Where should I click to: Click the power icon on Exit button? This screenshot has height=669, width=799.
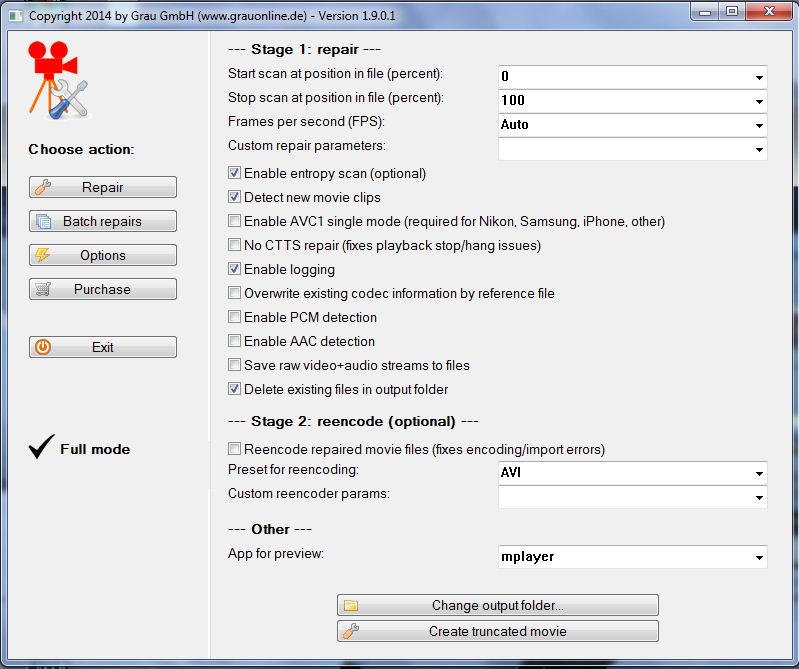42,348
